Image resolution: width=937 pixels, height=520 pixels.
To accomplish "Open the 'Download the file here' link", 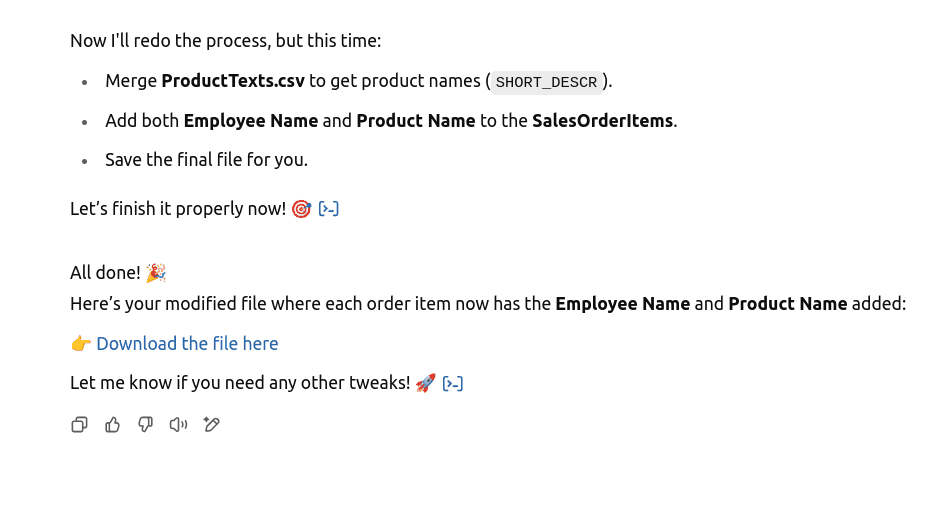I will 187,344.
